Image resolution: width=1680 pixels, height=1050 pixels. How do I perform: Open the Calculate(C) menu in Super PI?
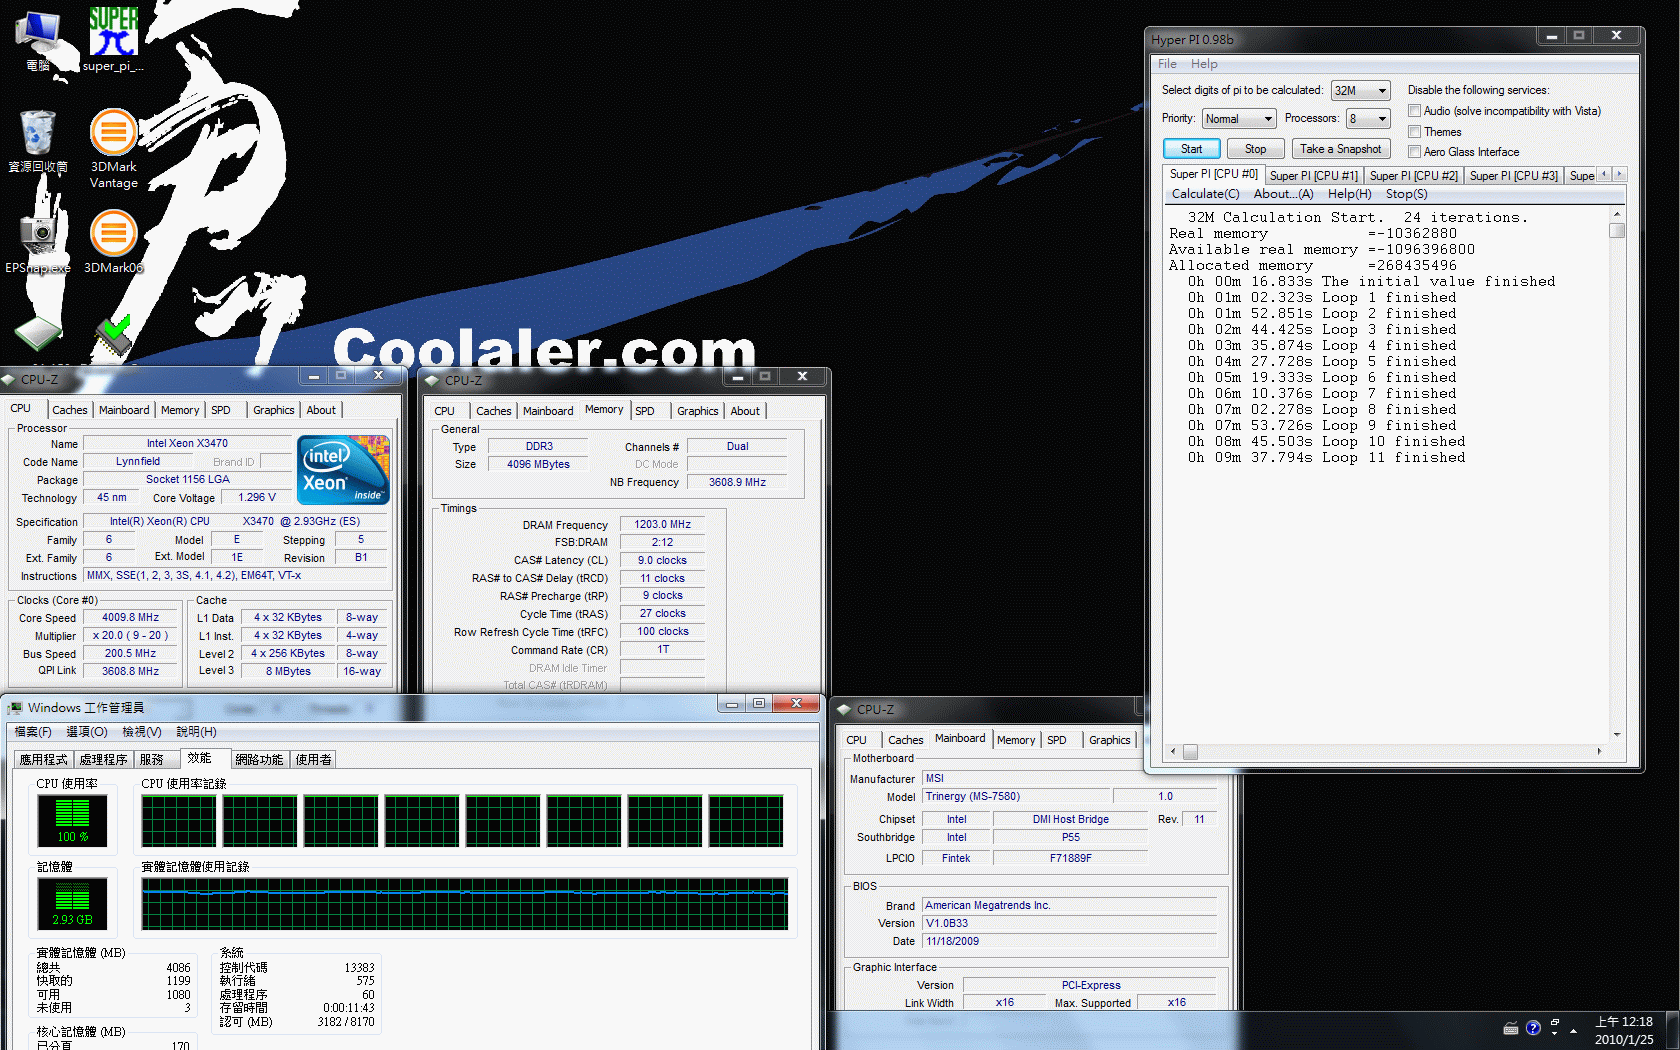point(1205,194)
